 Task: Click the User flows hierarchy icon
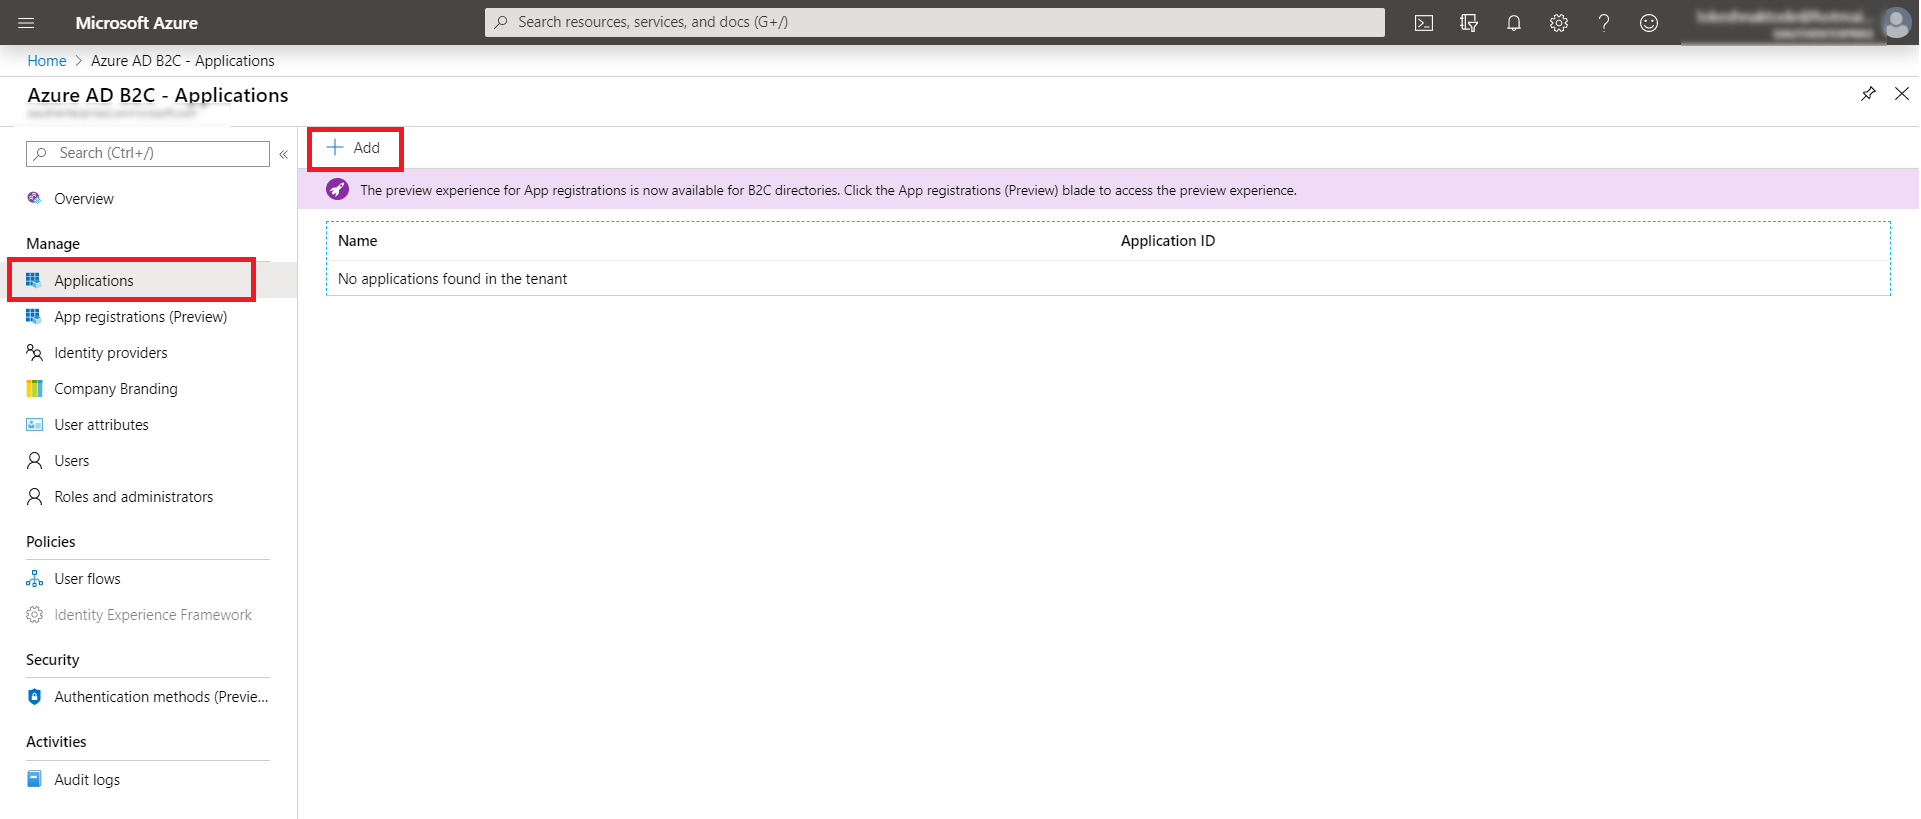[34, 578]
